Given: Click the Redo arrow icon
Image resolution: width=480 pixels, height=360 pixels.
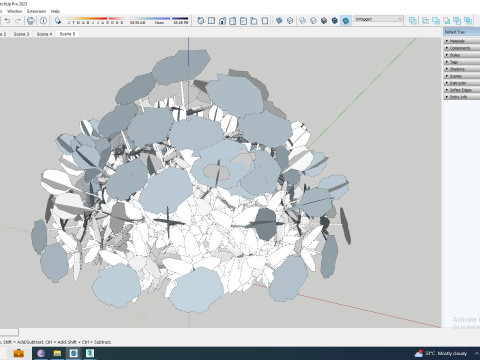Looking at the screenshot, I should coord(18,21).
